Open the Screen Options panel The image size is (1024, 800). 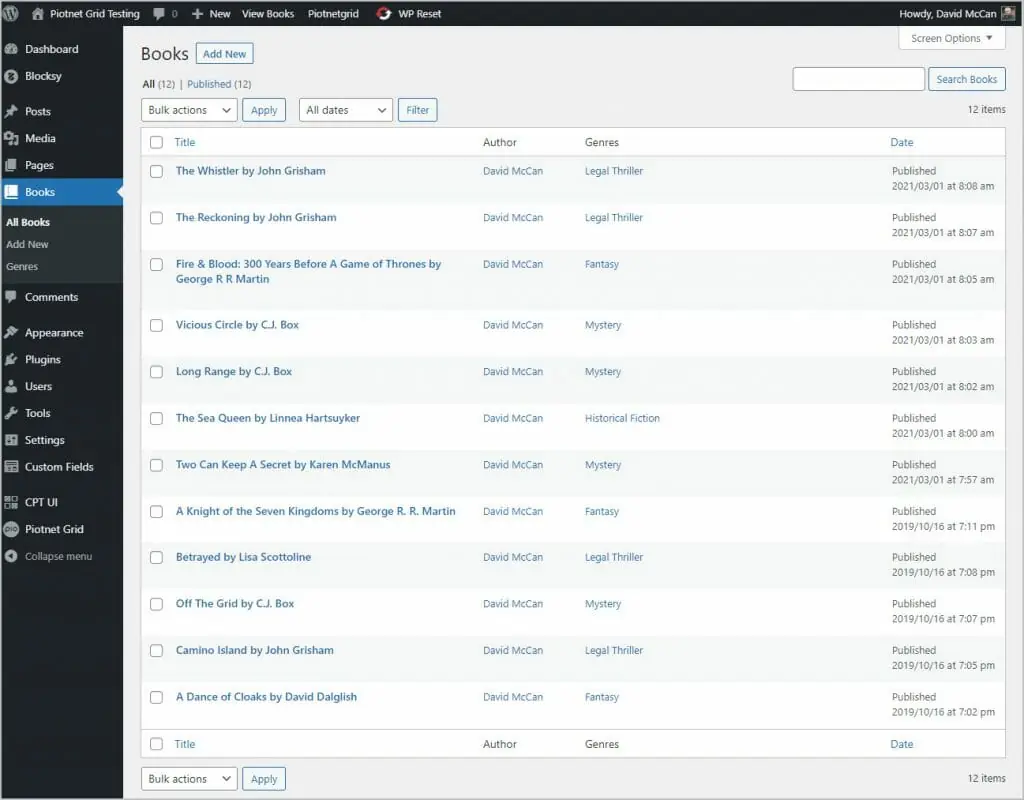(x=951, y=38)
